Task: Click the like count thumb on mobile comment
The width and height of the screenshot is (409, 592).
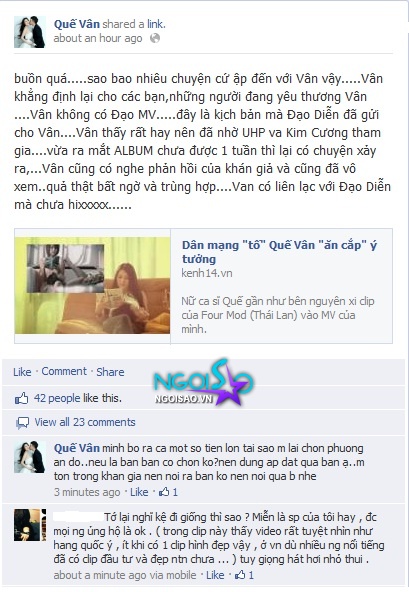Action: pos(240,575)
